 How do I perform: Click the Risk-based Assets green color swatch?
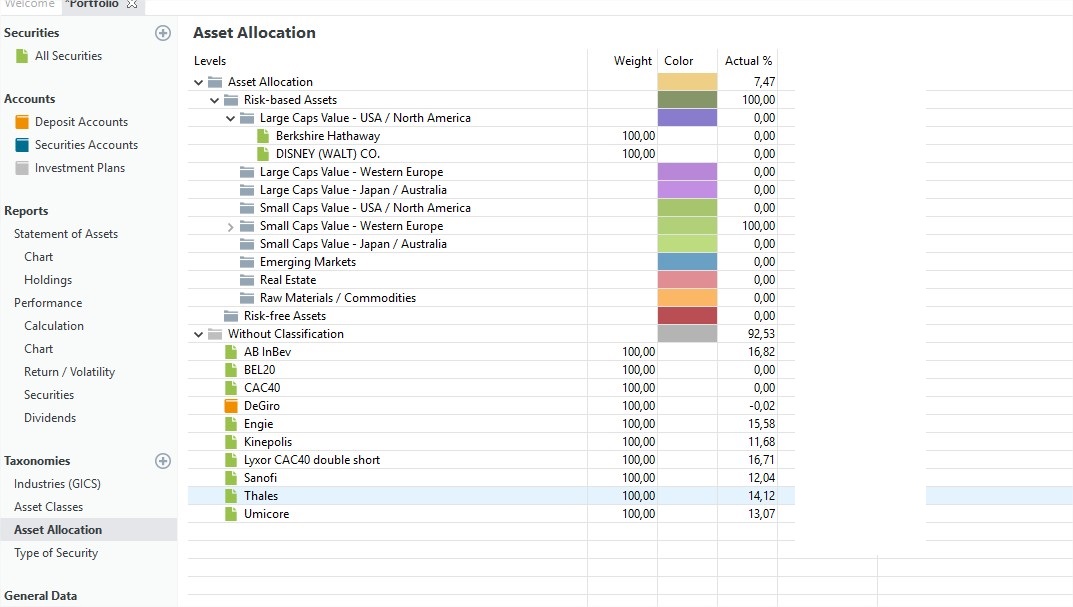coord(687,100)
